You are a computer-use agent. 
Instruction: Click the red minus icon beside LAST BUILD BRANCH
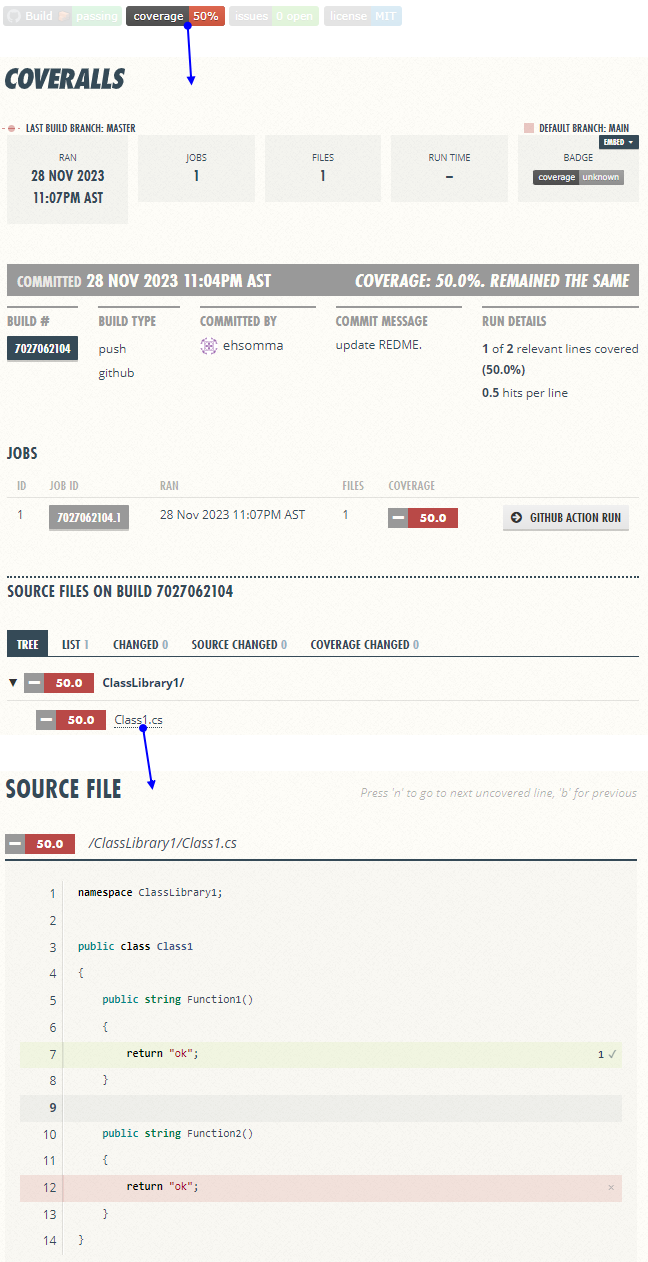click(12, 128)
